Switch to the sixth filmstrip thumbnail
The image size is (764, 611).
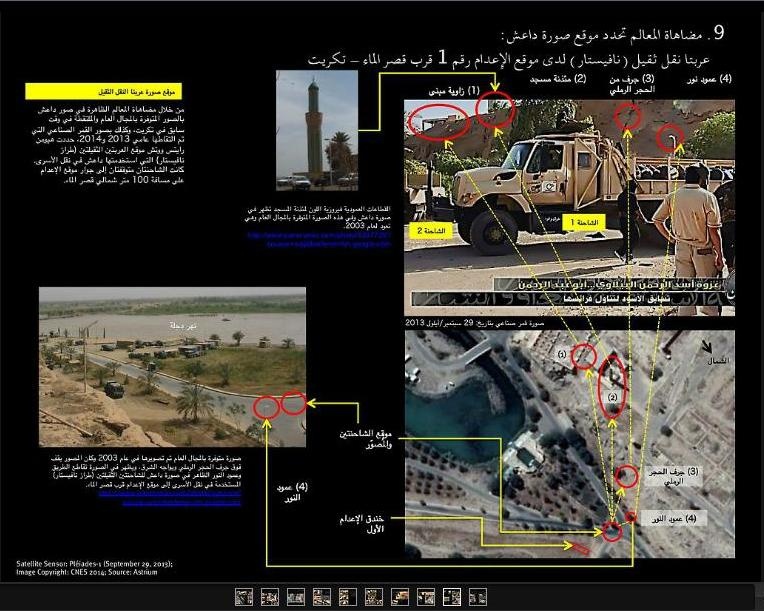coord(373,597)
